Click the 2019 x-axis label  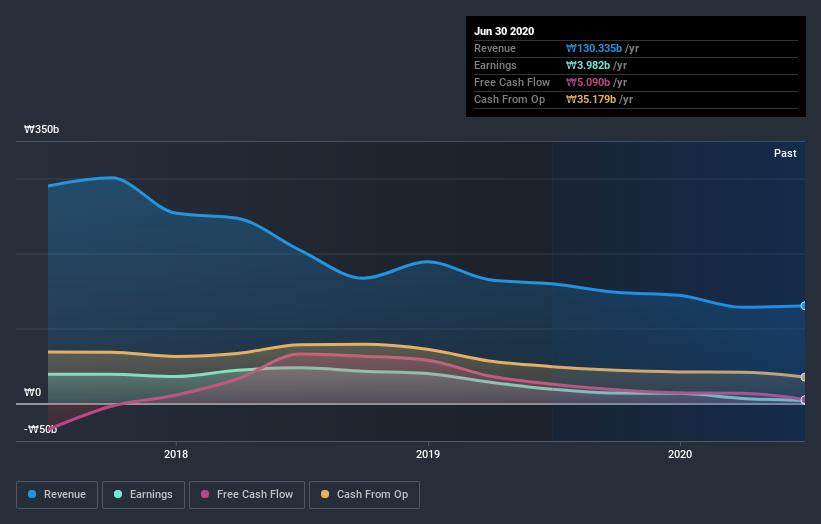coord(428,454)
